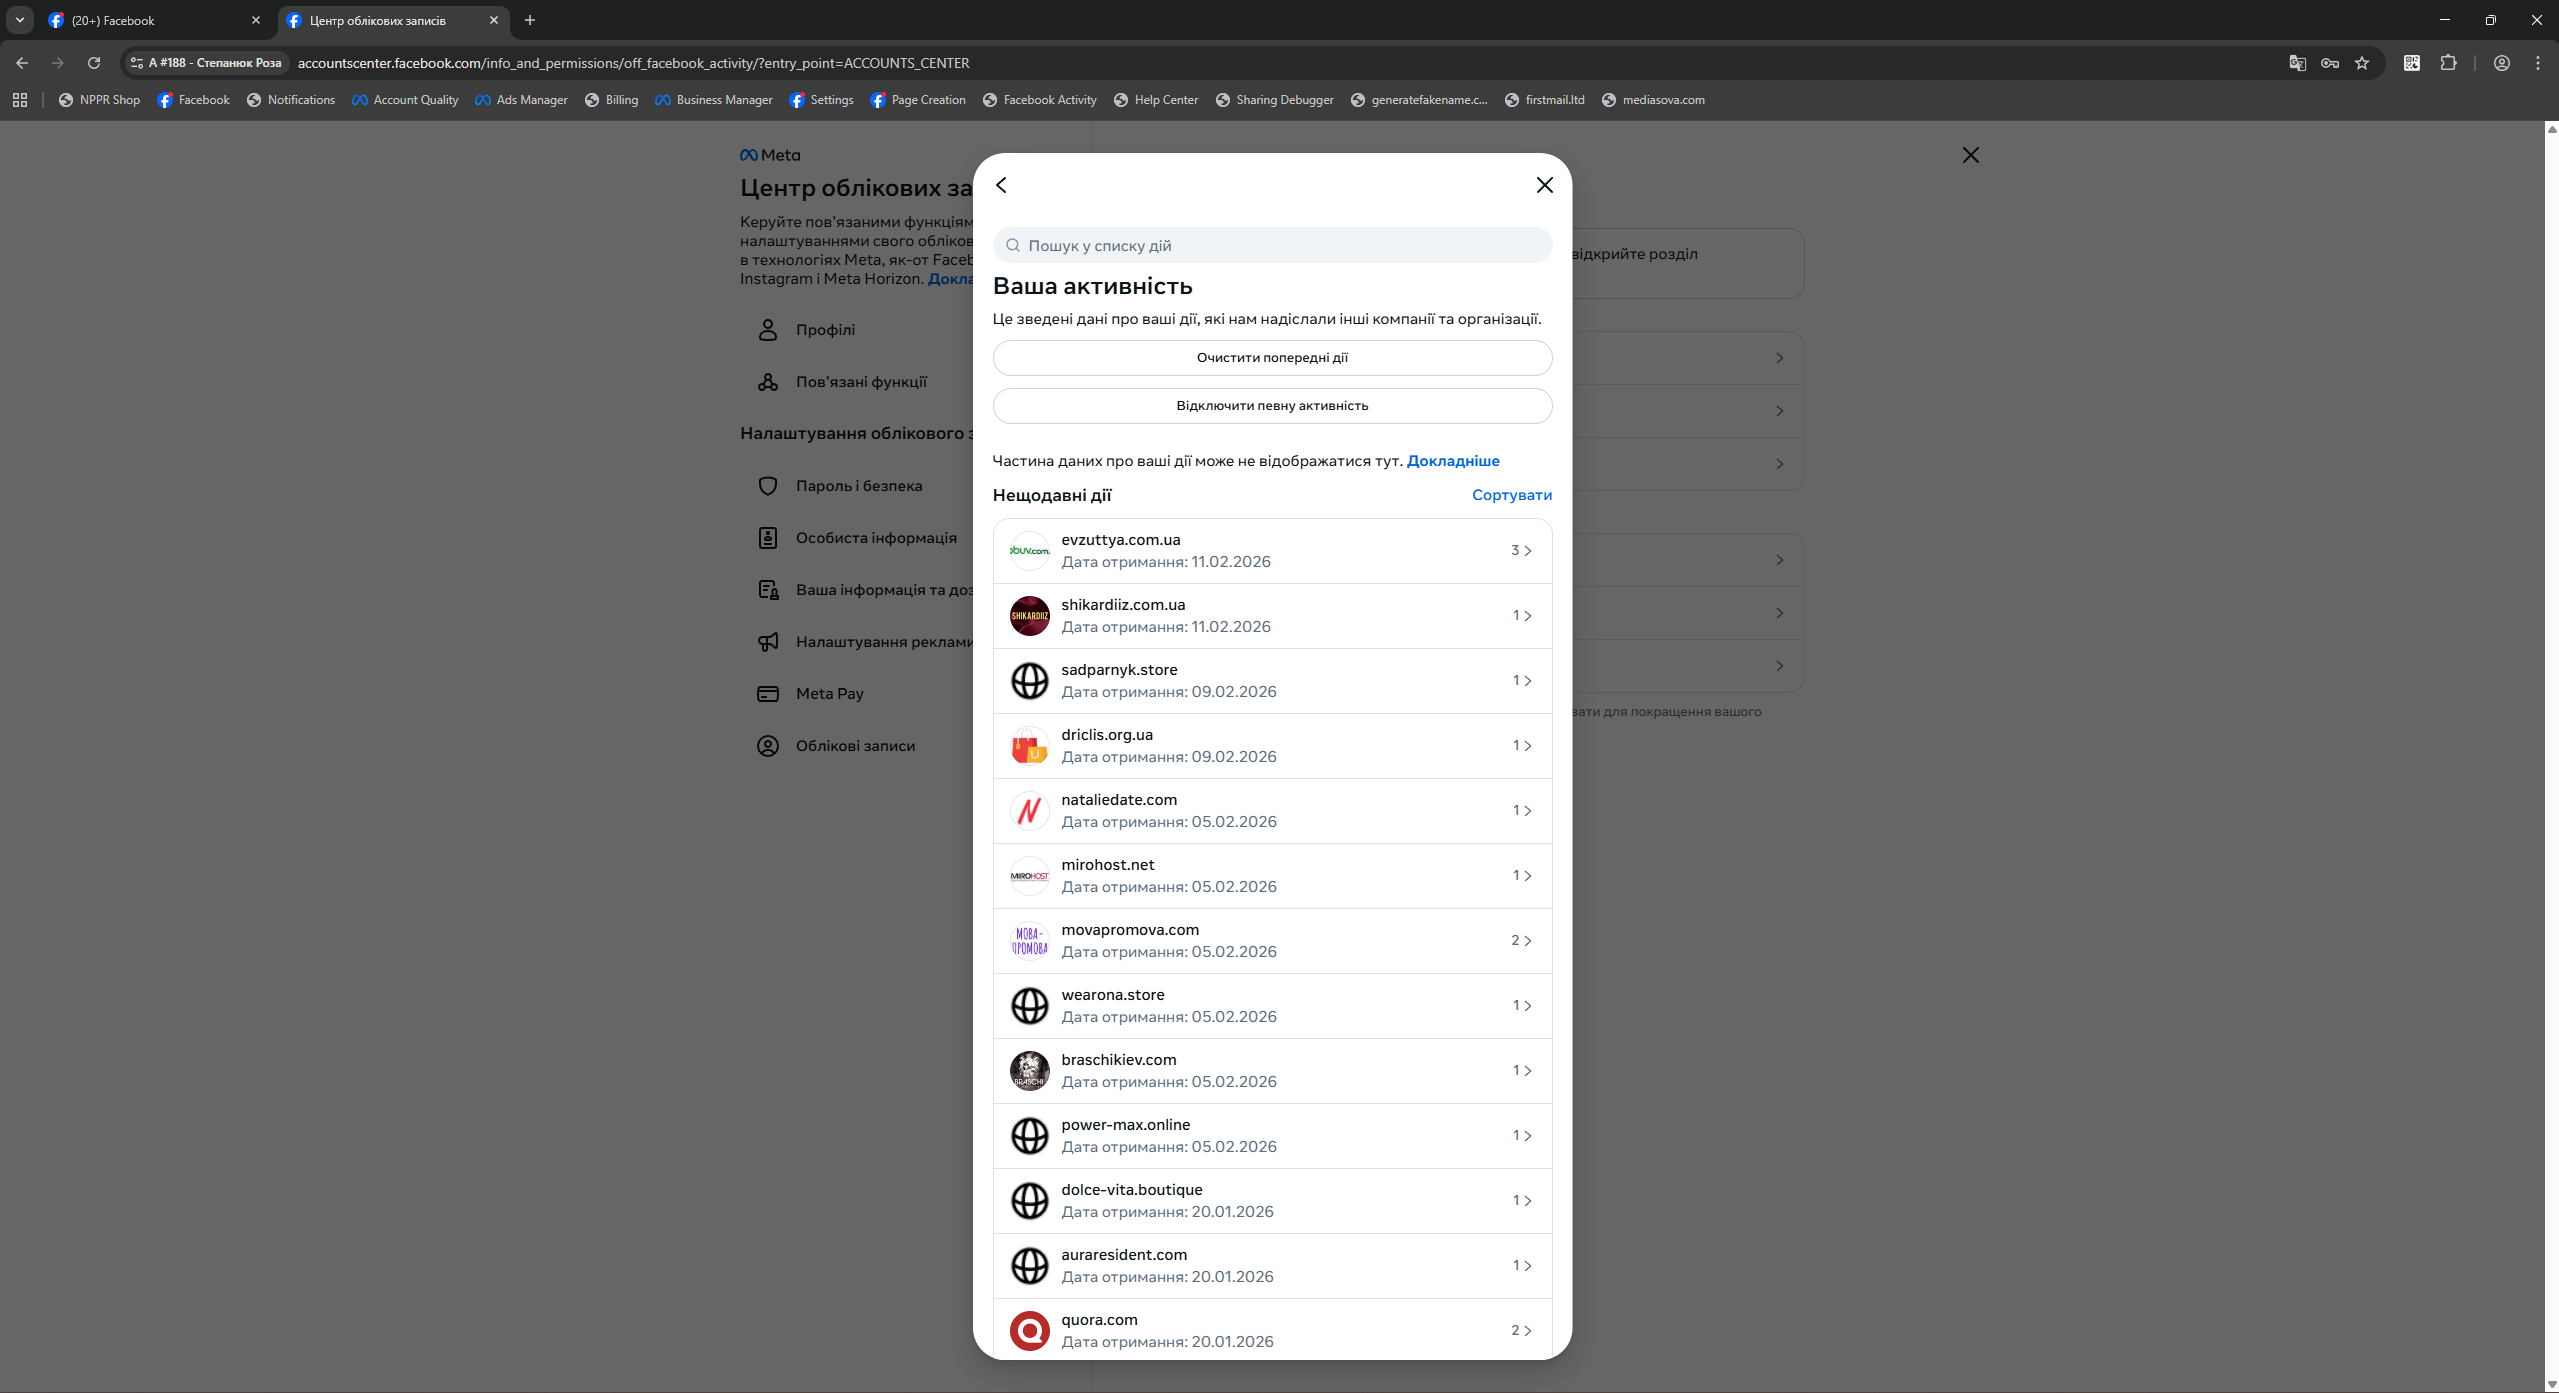Expand movapromova.com activity details
Viewport: 2559px width, 1393px height.
tap(1272, 940)
